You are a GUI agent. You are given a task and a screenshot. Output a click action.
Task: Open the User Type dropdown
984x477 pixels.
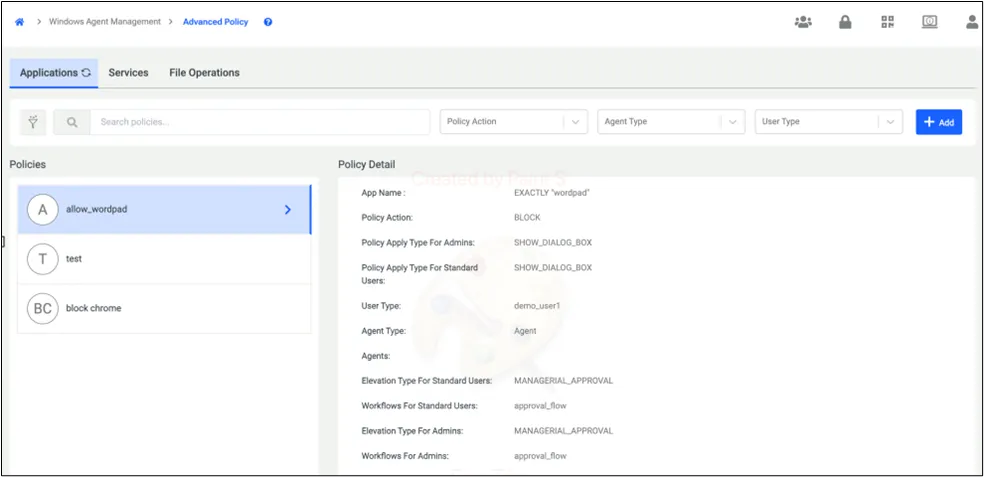pos(828,122)
